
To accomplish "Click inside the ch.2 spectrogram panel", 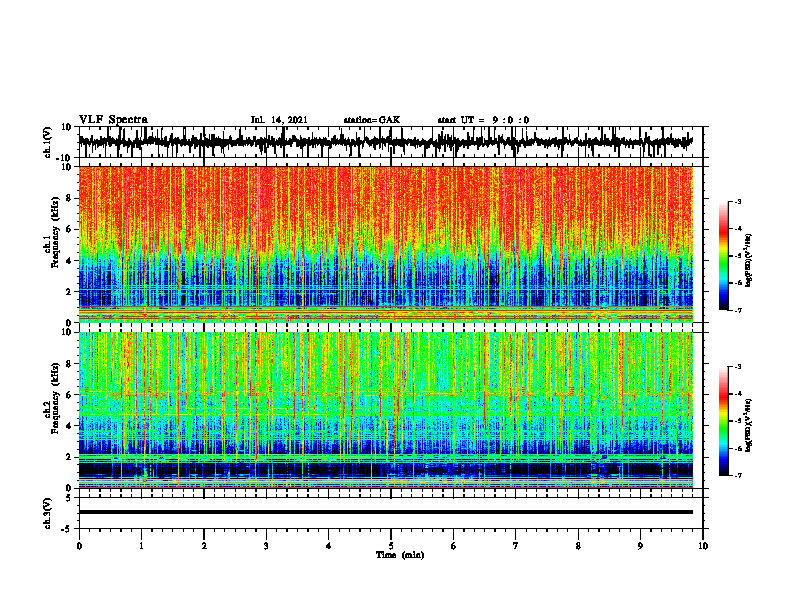I will pyautogui.click(x=386, y=410).
